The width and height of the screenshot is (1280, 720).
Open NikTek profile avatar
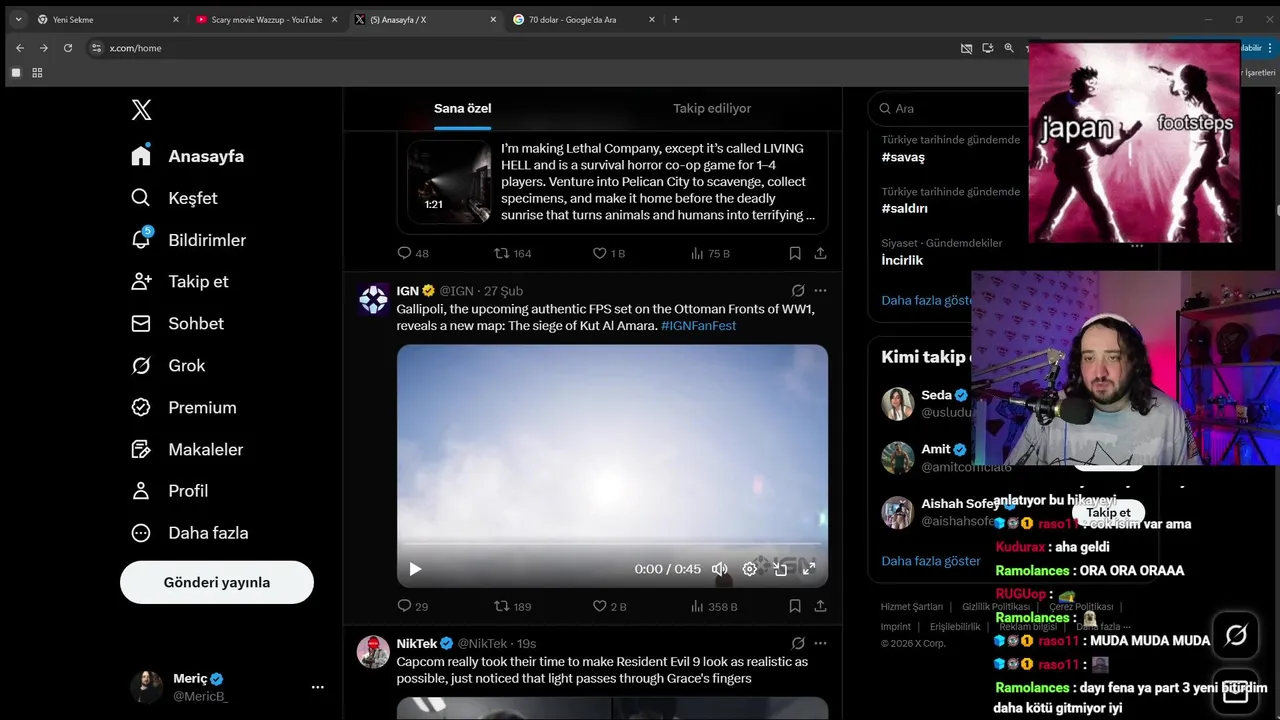(373, 651)
